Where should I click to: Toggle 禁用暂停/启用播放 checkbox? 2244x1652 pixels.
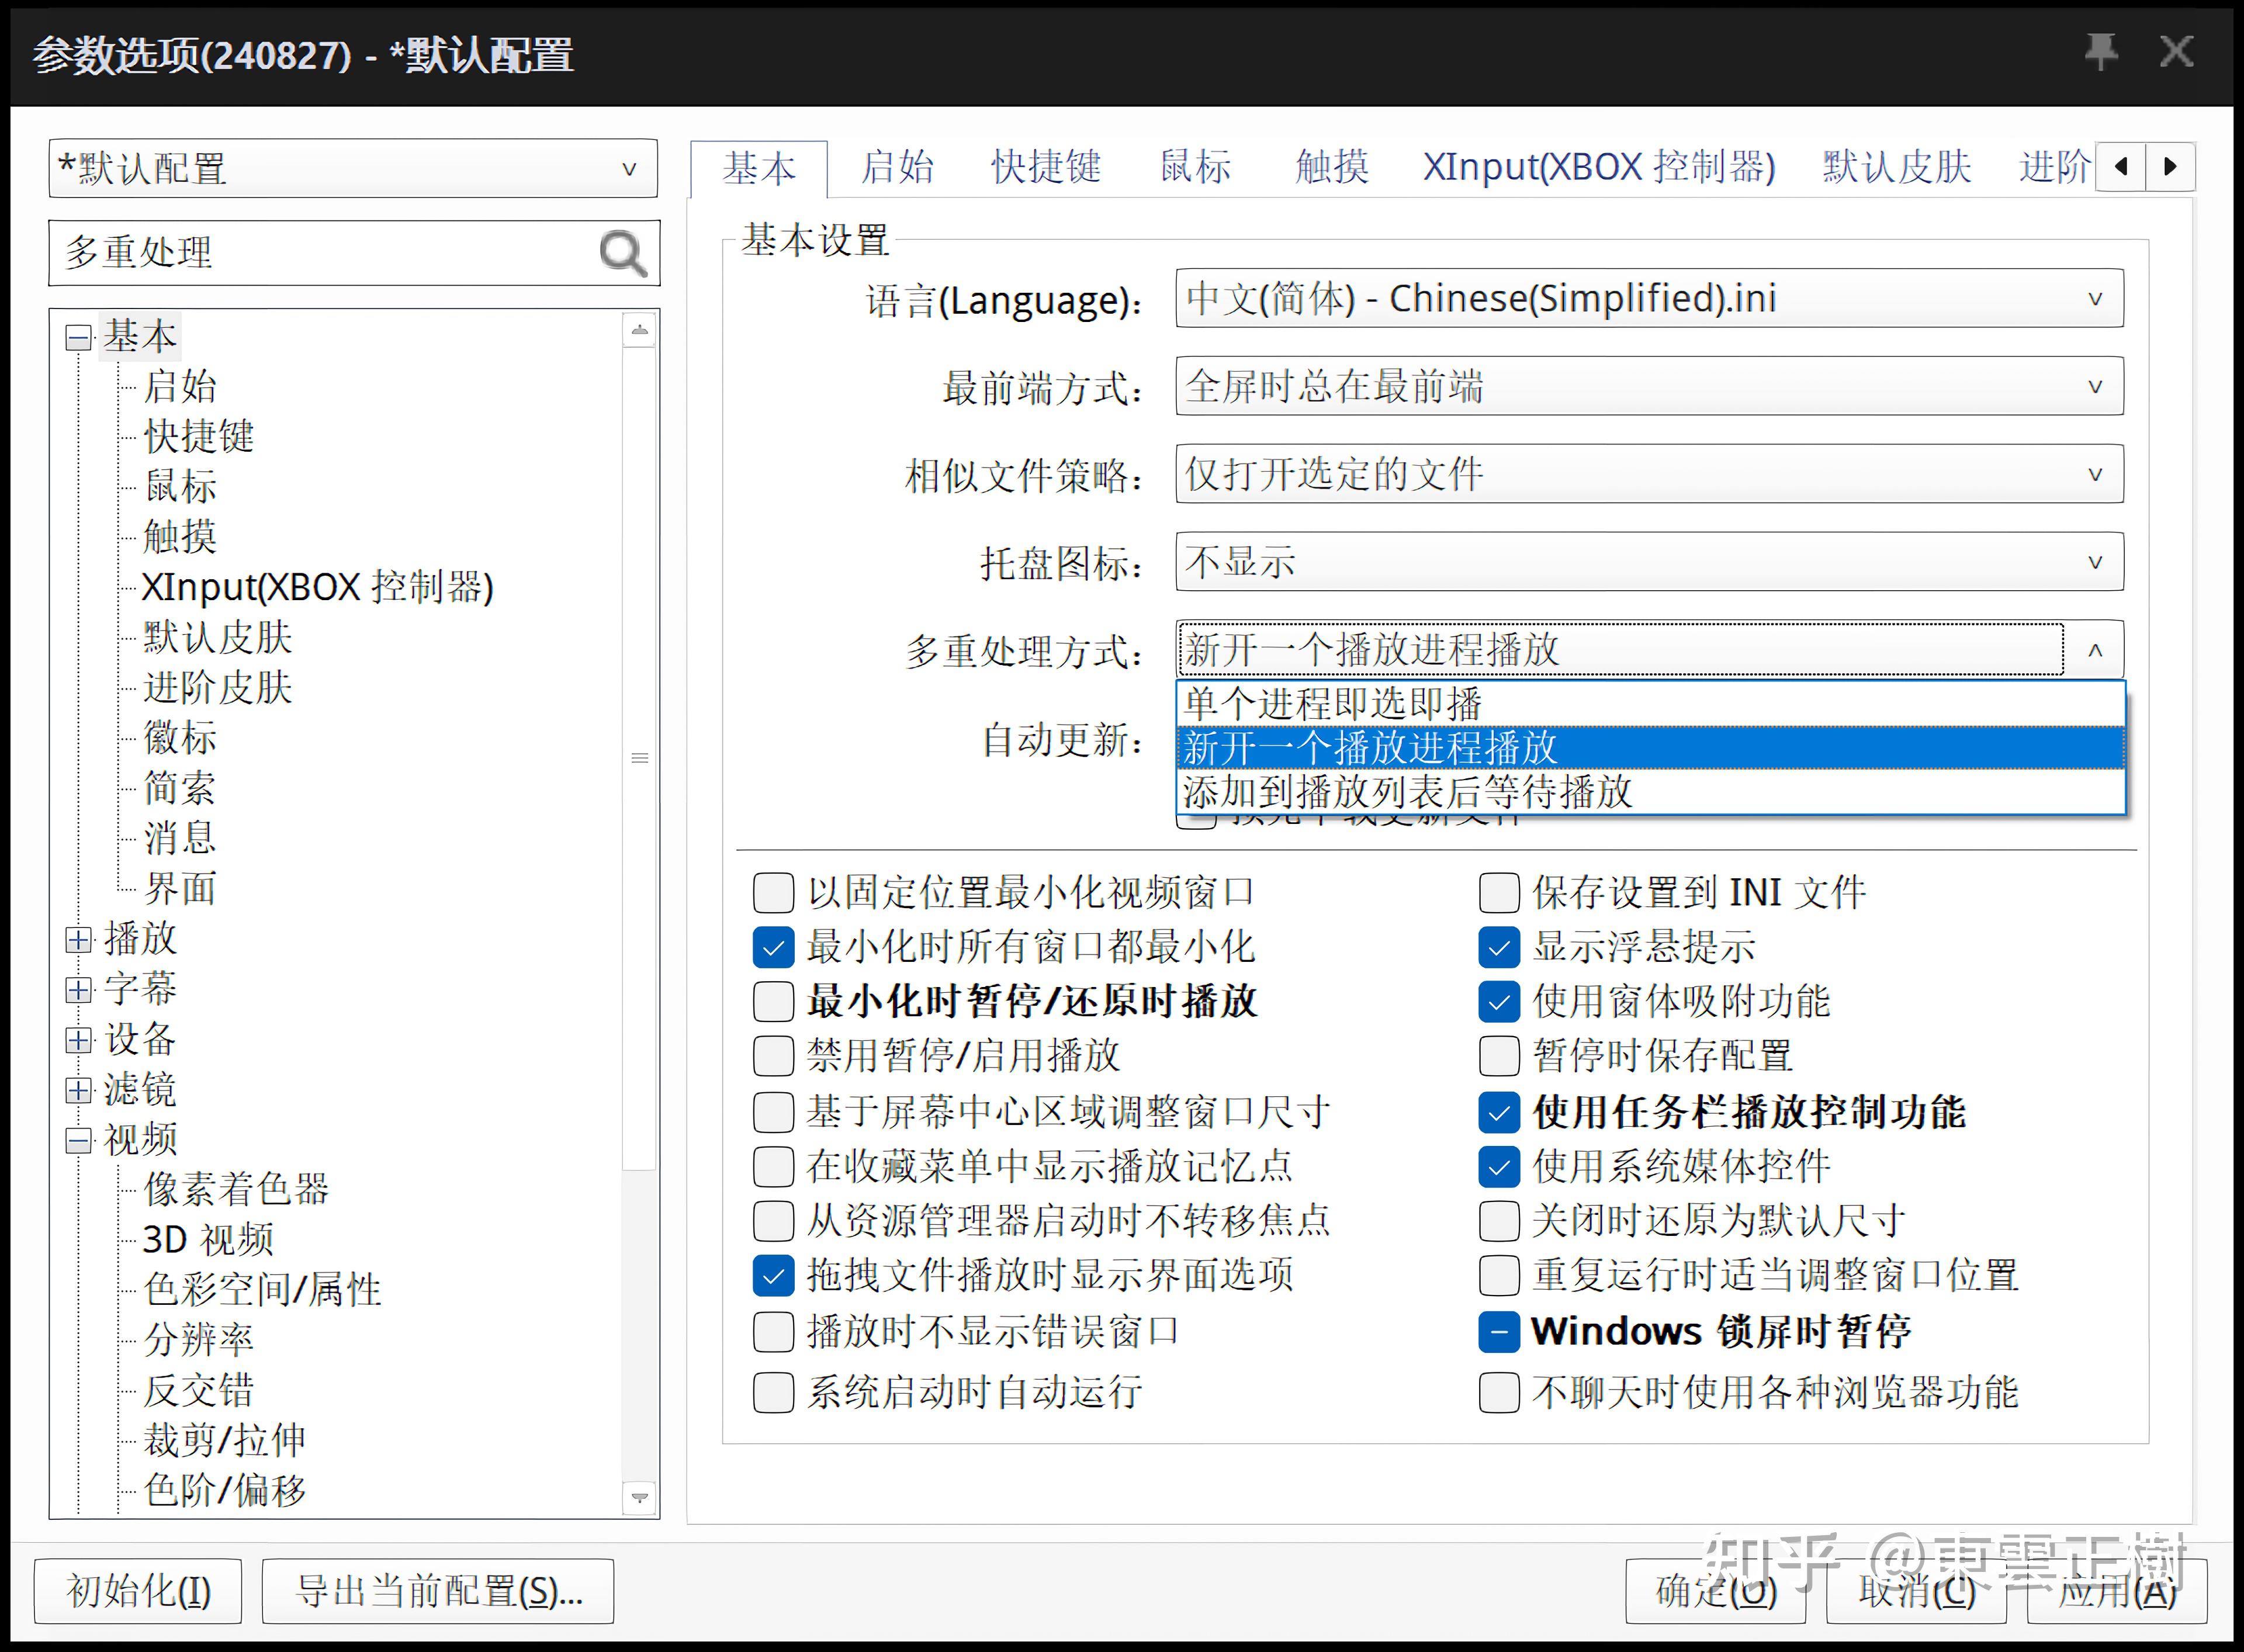pyautogui.click(x=773, y=1055)
